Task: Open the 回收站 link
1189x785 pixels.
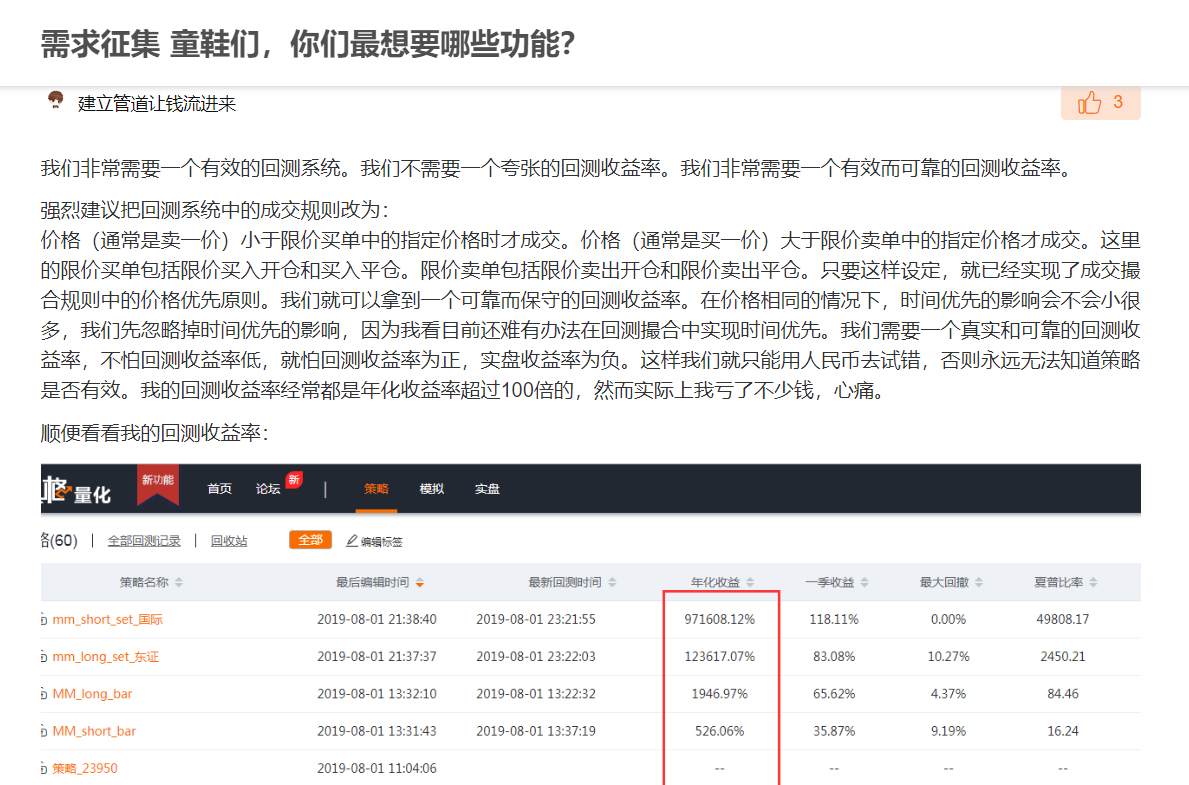Action: point(229,541)
